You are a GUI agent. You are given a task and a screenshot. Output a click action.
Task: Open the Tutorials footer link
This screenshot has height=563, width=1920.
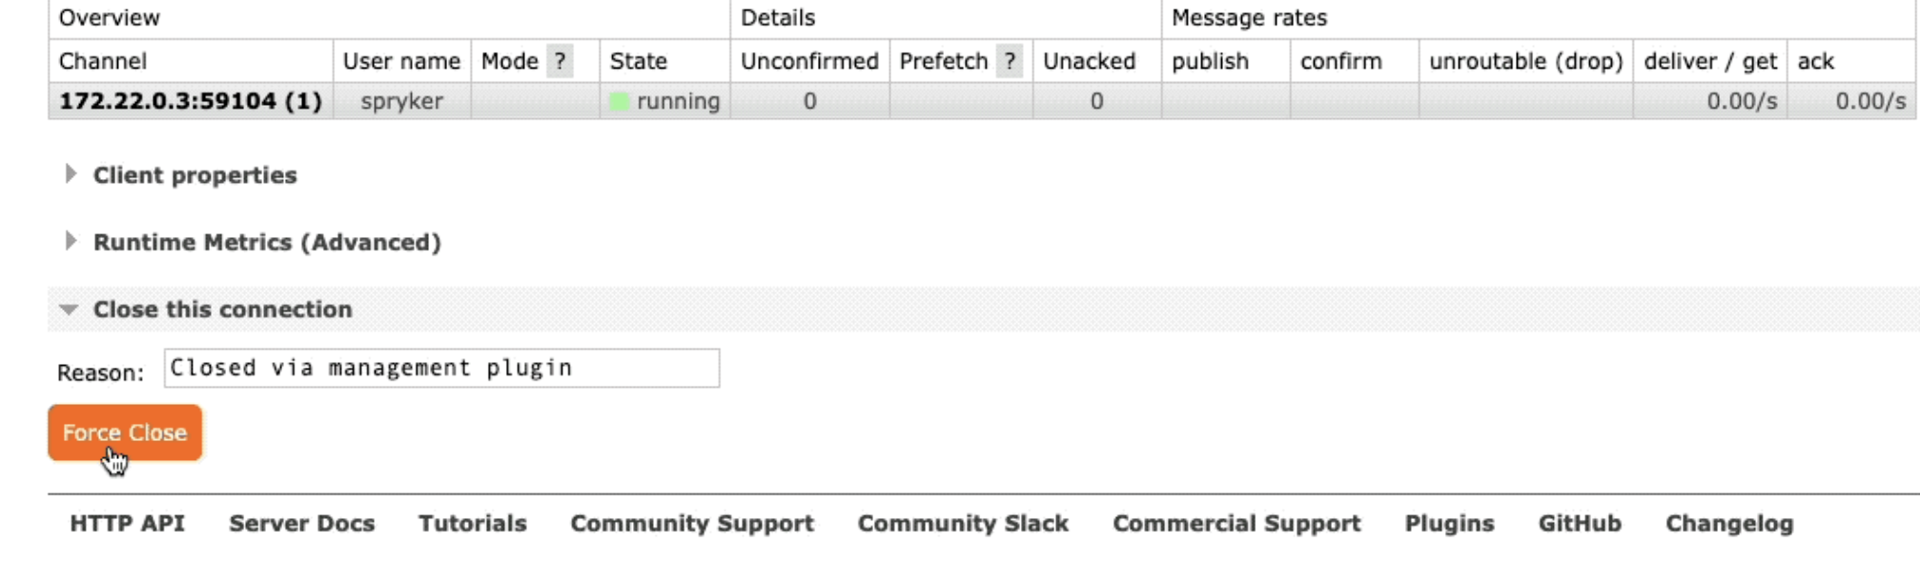pos(472,523)
